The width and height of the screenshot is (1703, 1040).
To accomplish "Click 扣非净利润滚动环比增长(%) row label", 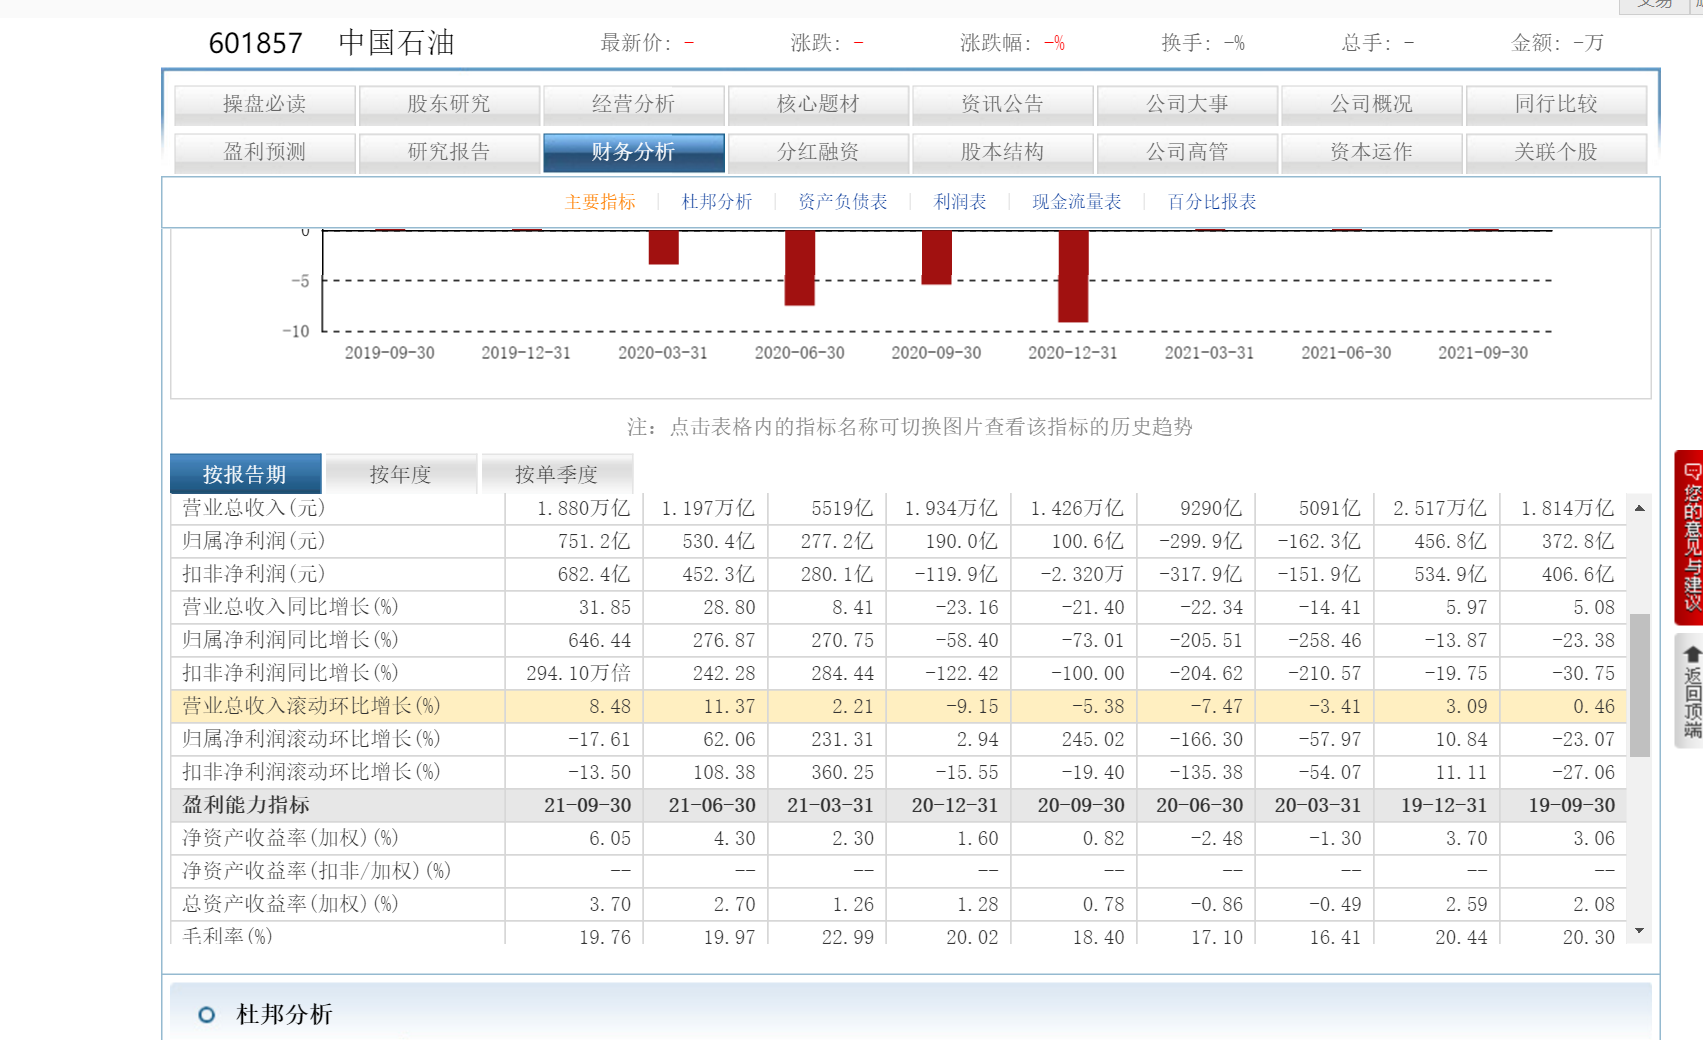I will pos(311,772).
